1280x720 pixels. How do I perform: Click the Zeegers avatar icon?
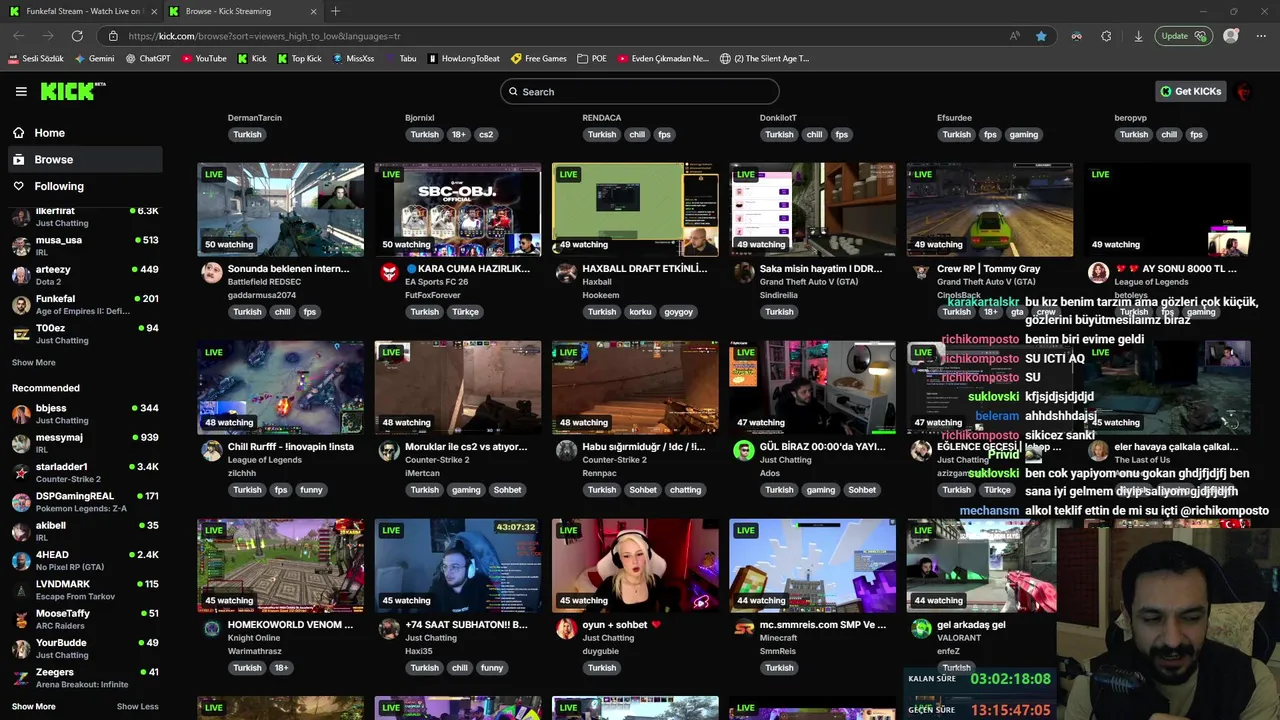(21, 677)
